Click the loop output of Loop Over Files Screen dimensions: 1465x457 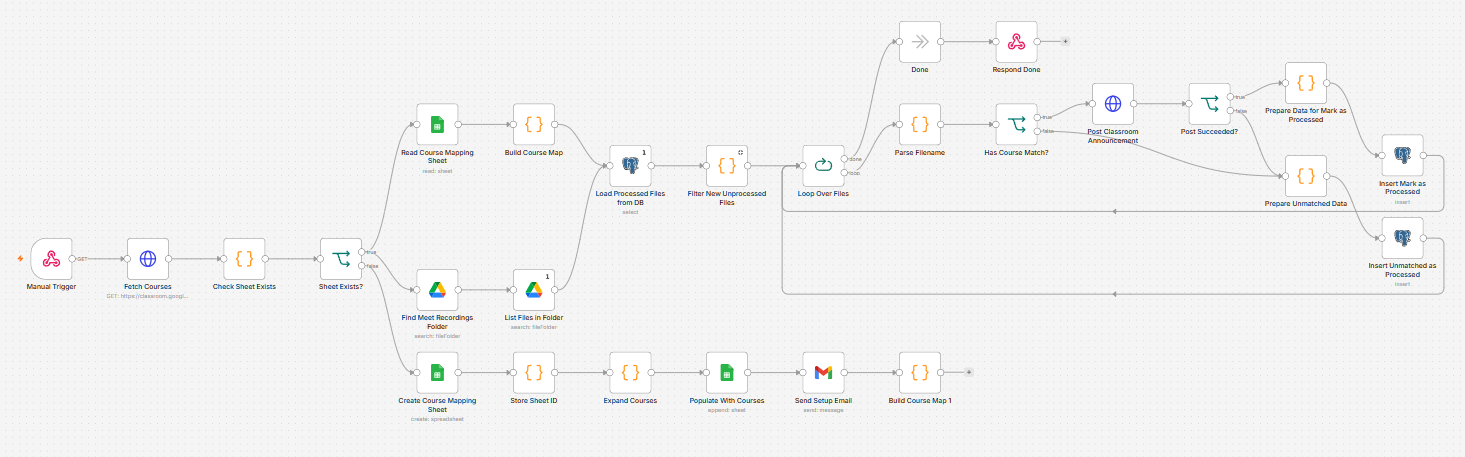tap(844, 173)
